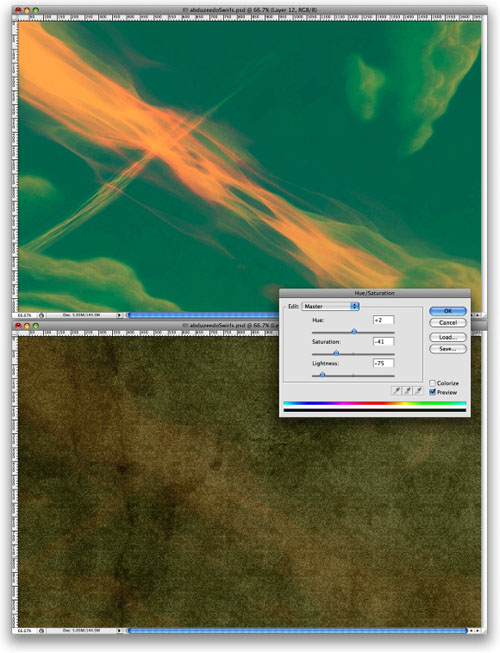
Task: Click the Save... button
Action: click(x=448, y=349)
